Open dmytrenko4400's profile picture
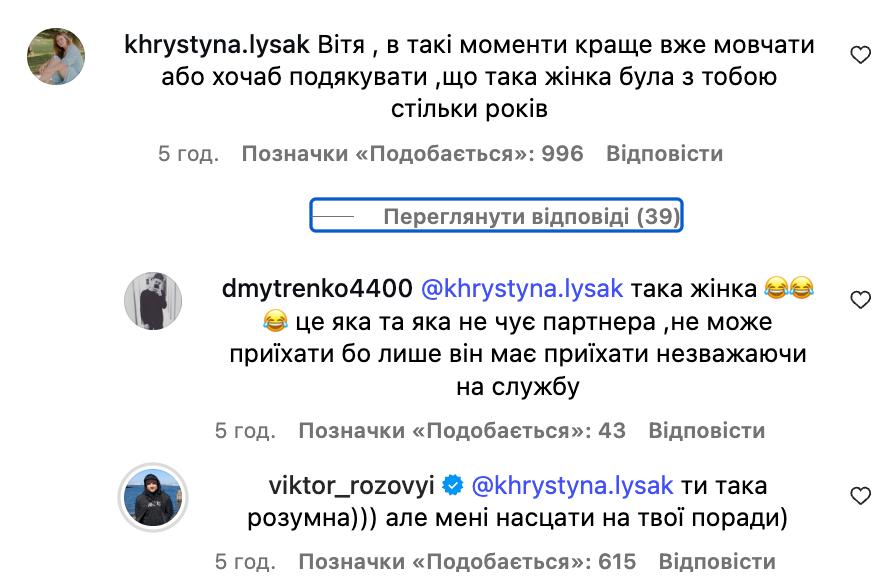 153,301
